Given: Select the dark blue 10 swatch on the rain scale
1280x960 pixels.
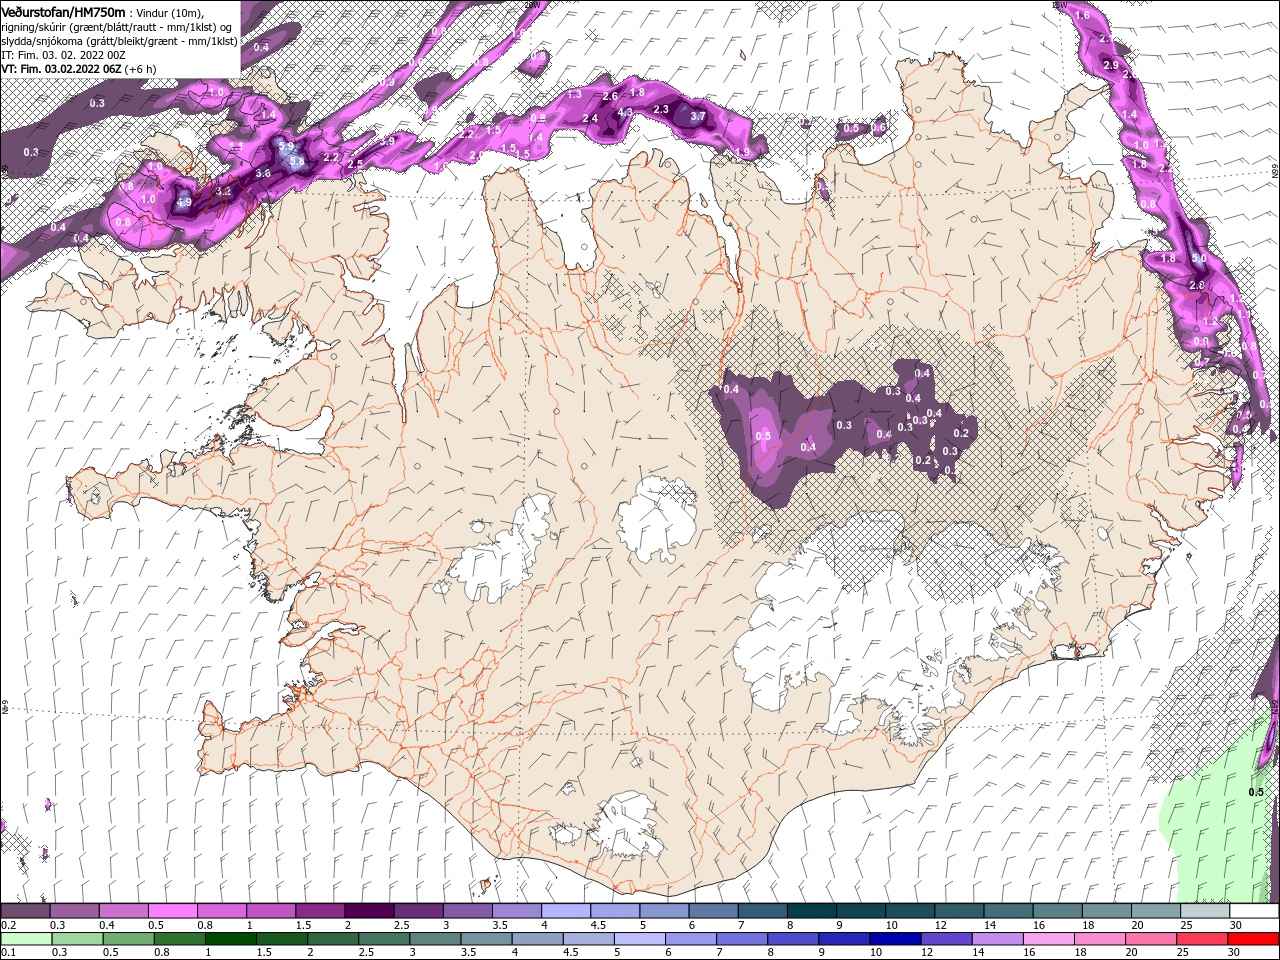Looking at the screenshot, I should (894, 939).
